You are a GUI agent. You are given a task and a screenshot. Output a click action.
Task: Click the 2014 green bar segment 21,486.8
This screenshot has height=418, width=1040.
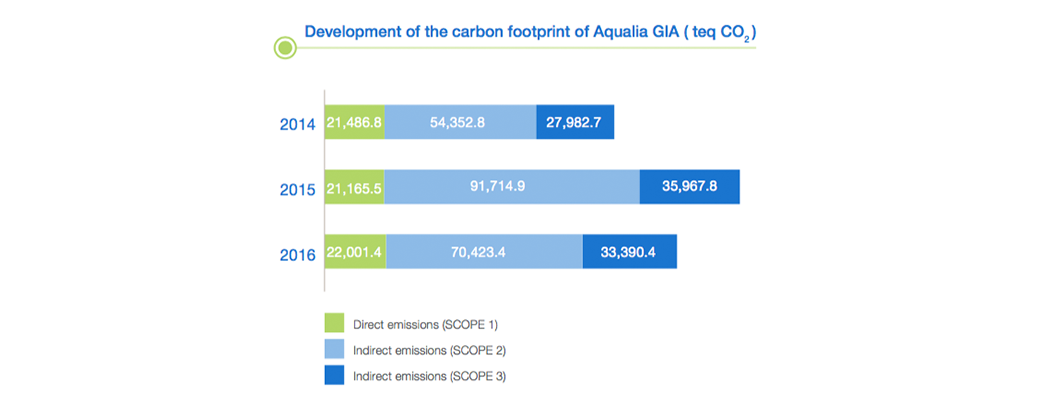point(355,122)
